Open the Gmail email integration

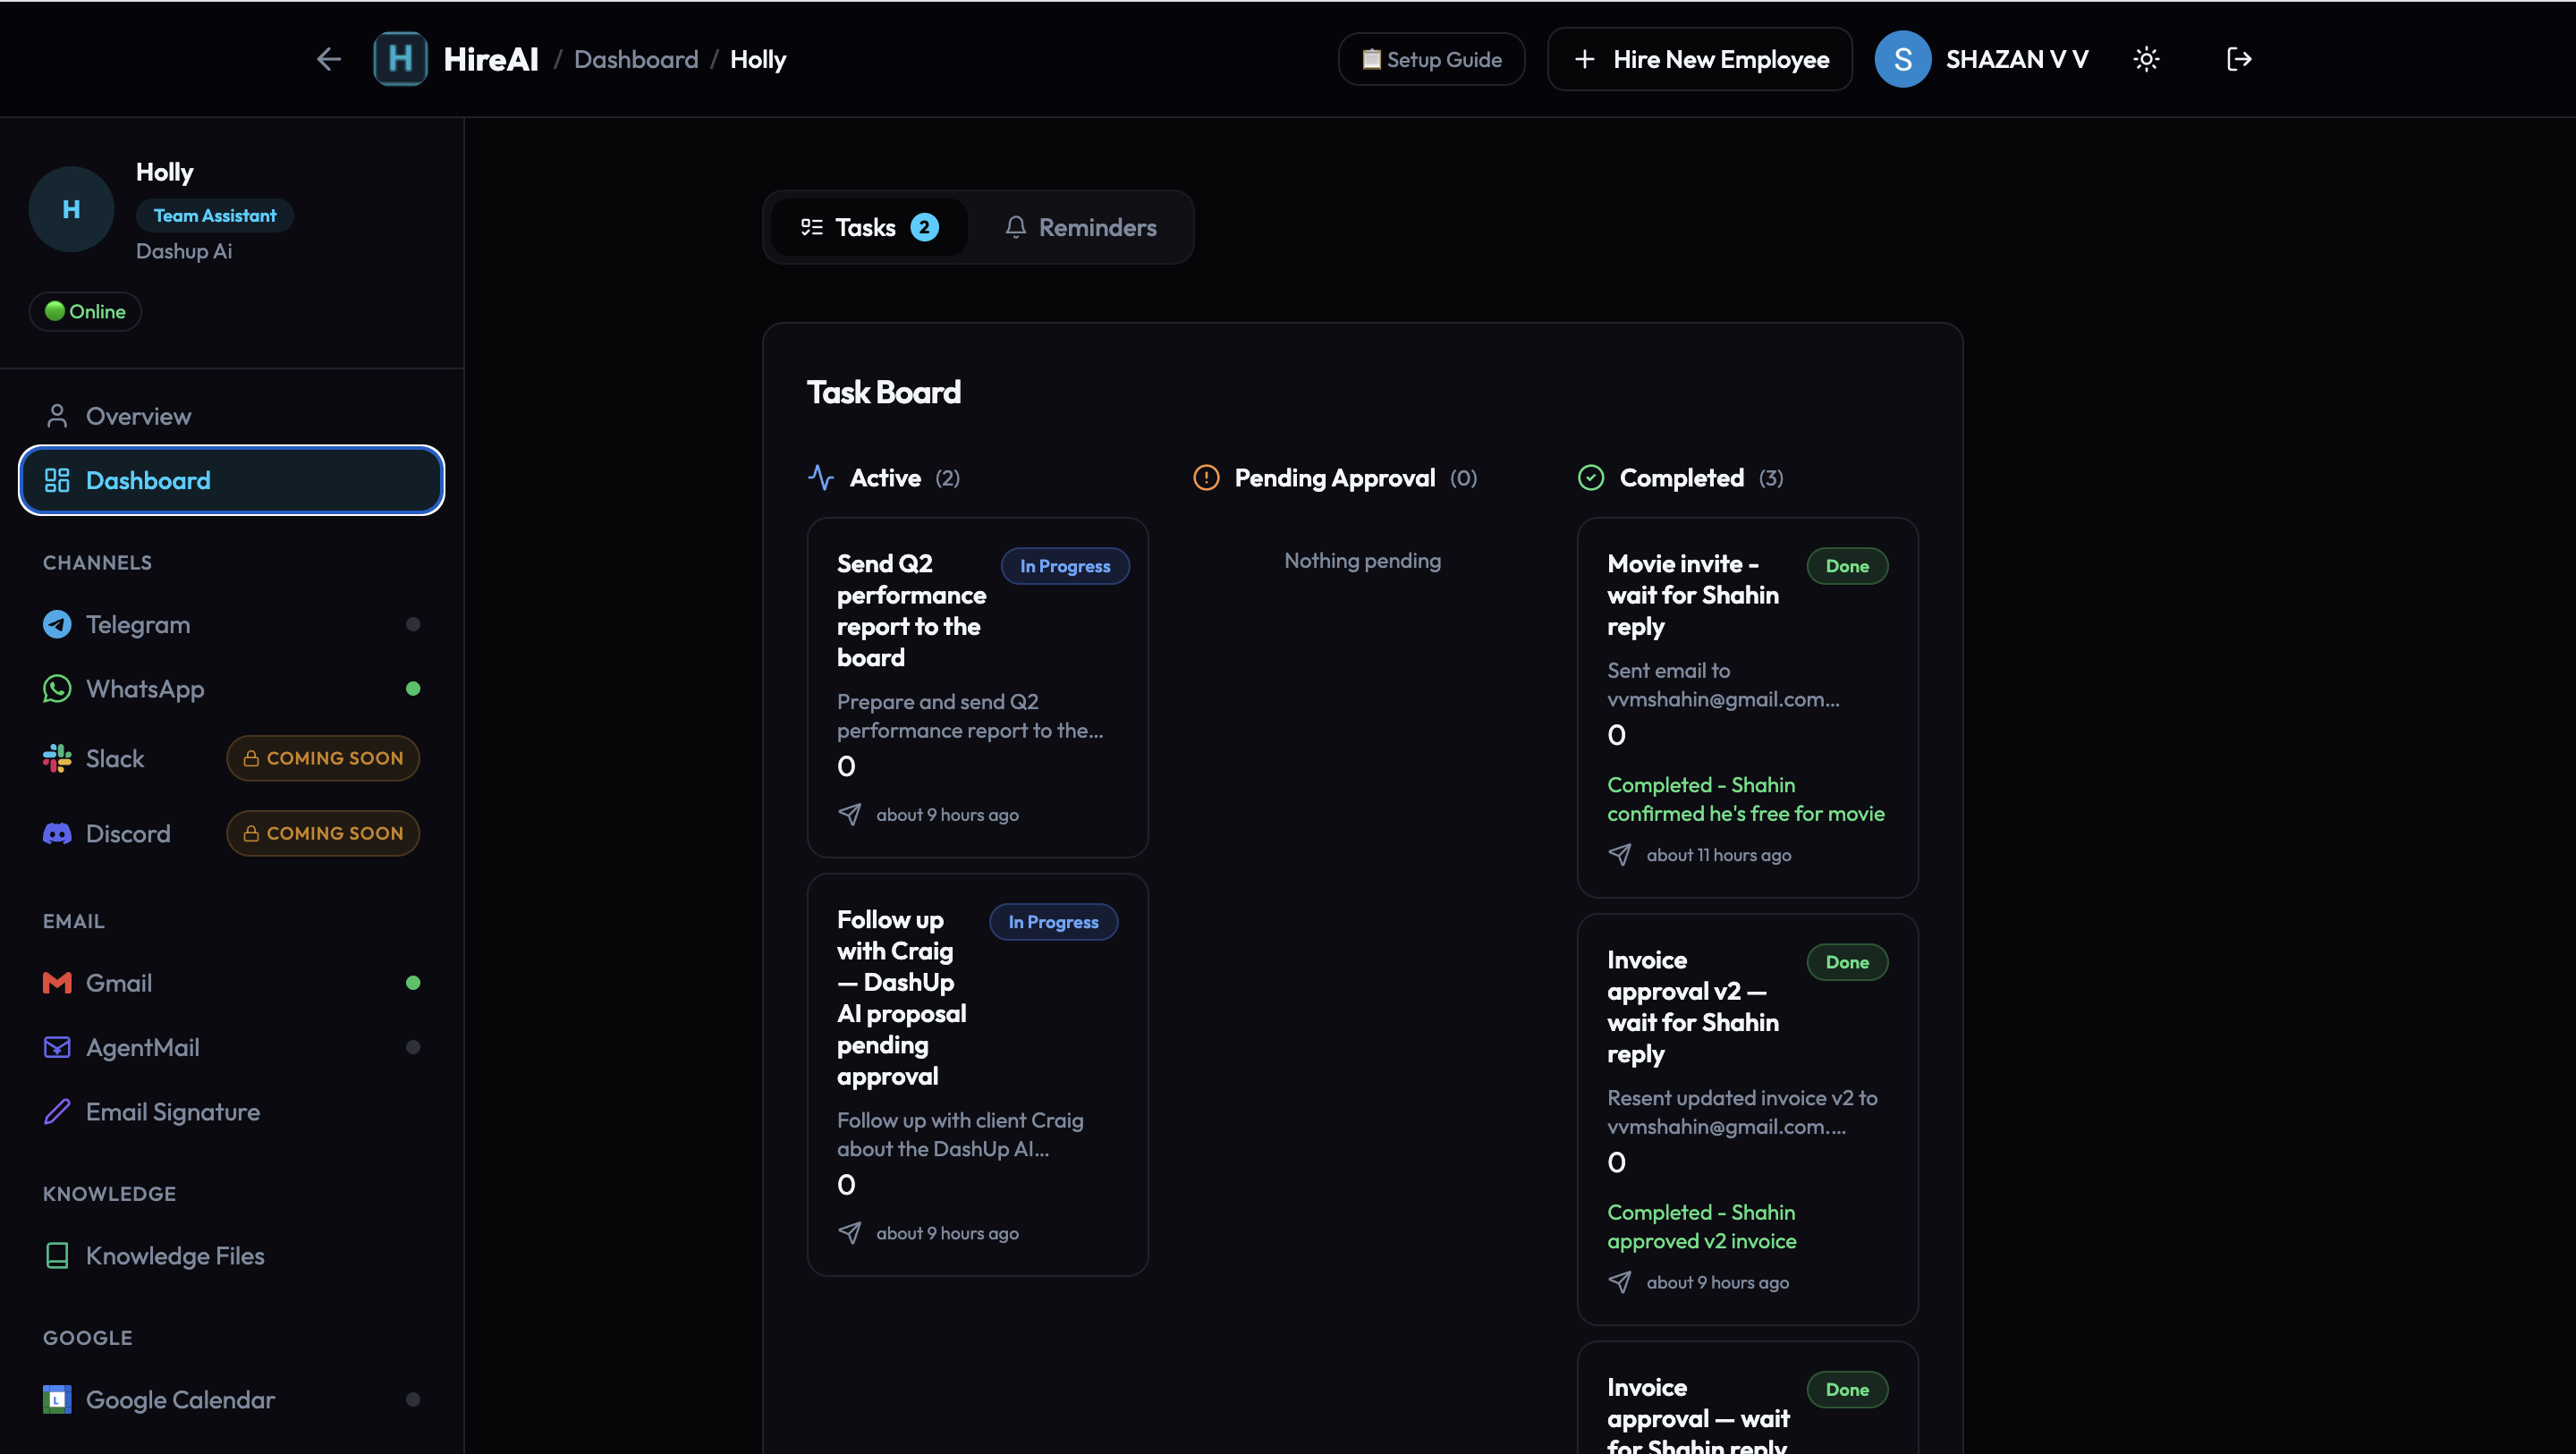point(119,983)
